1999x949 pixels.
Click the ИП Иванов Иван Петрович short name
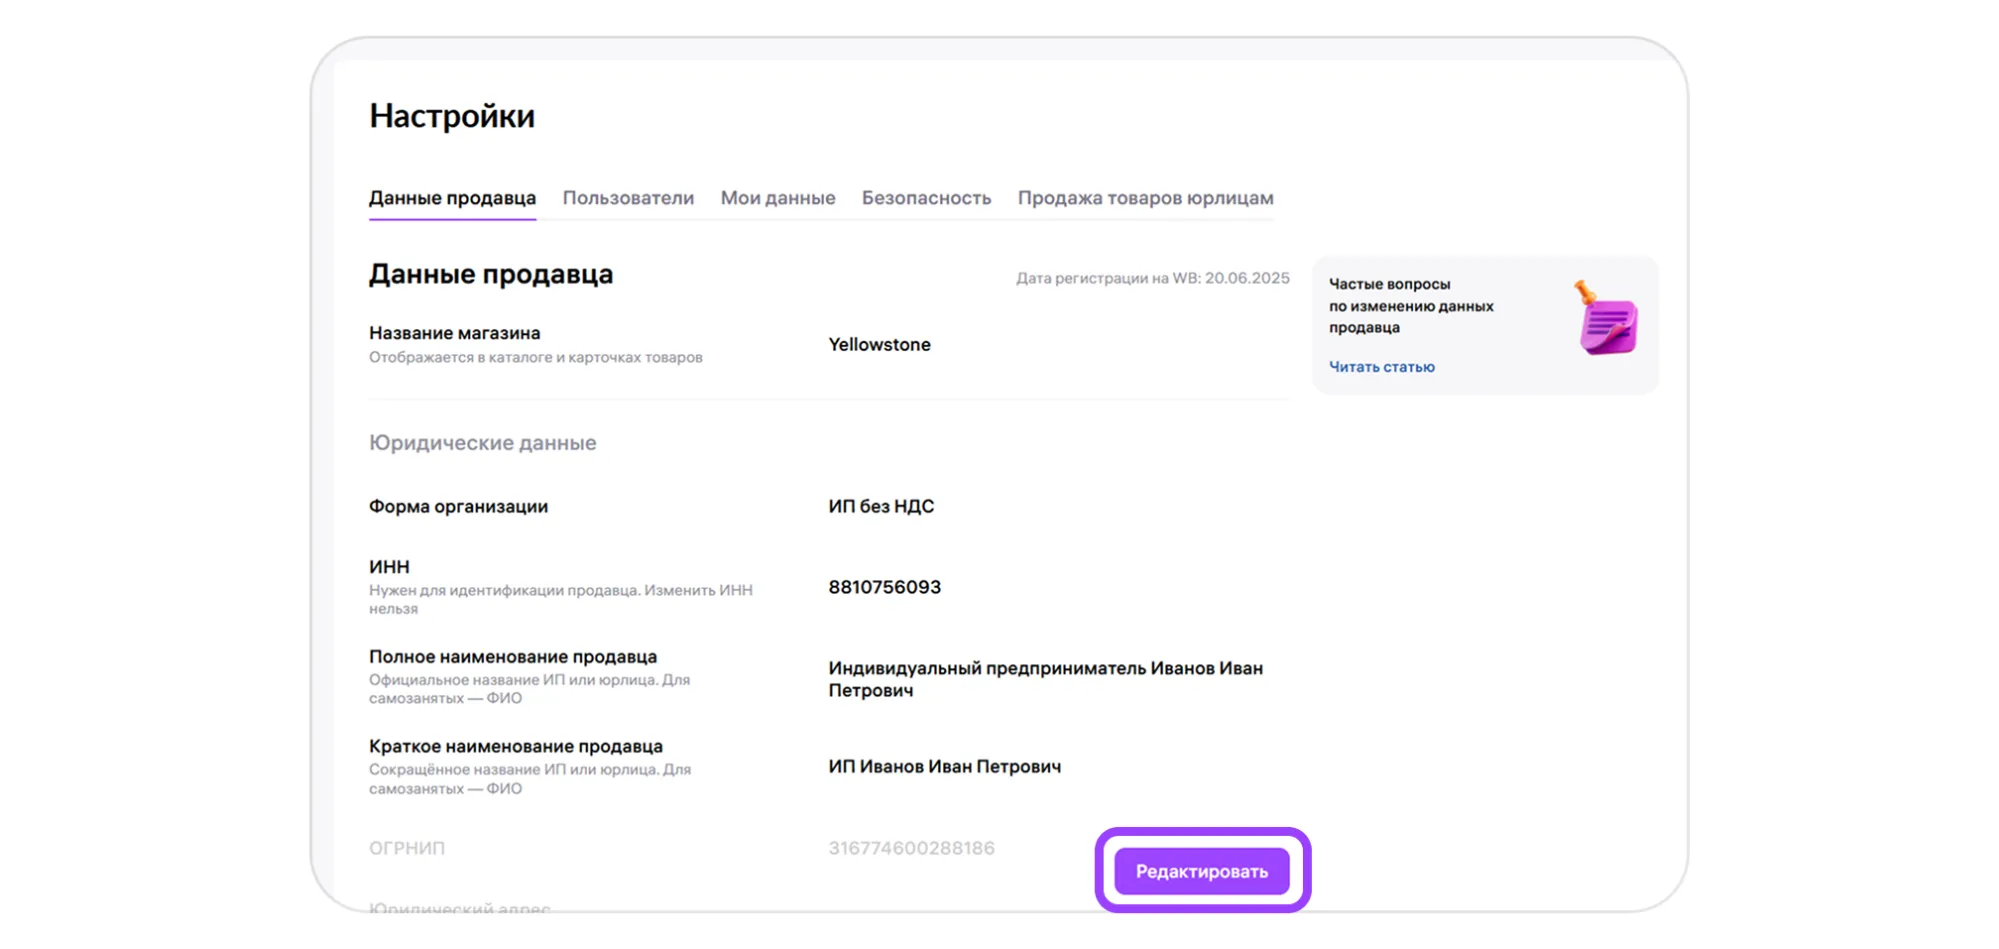pos(944,767)
